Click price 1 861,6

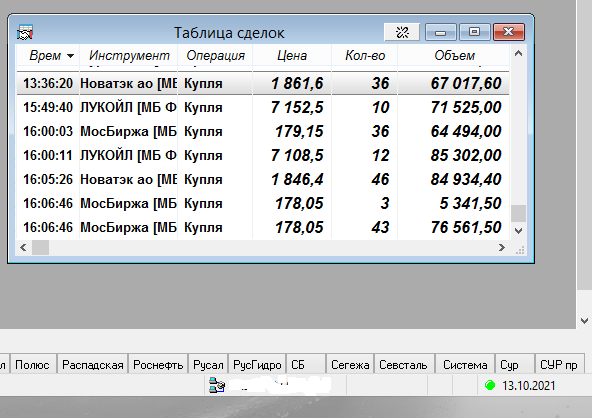pyautogui.click(x=297, y=83)
